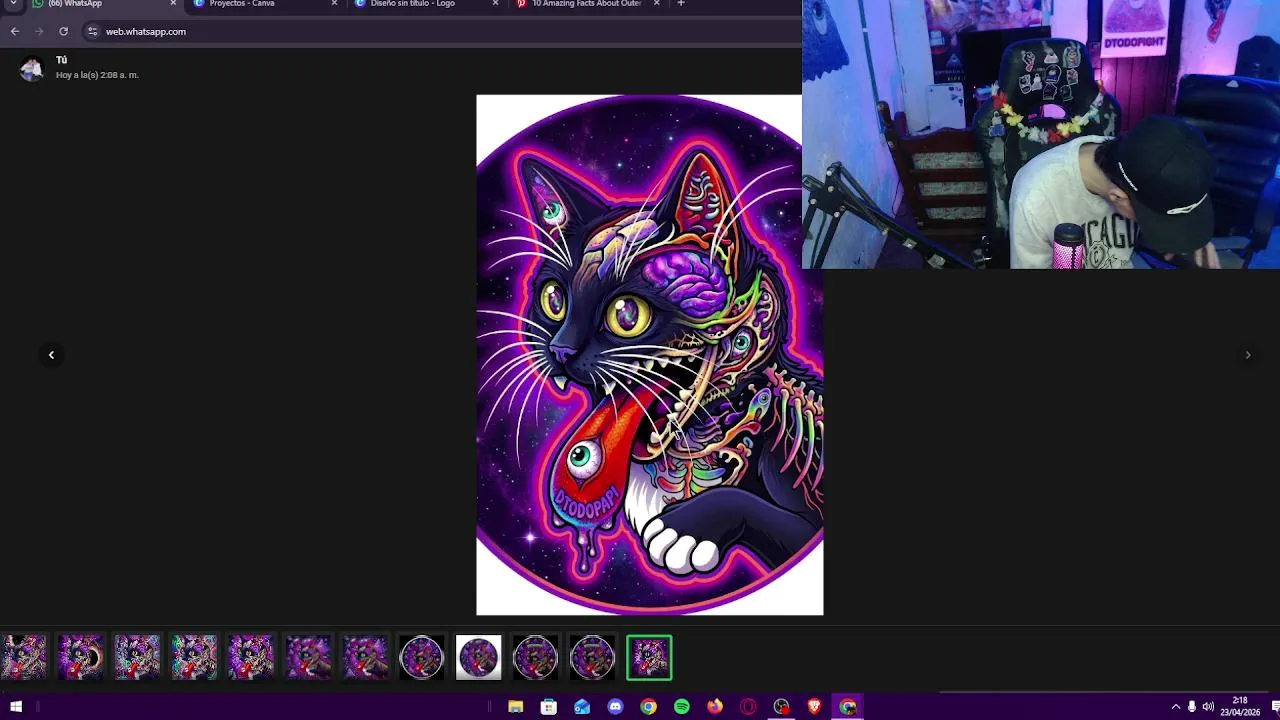Select the fourth thumbnail in the strip

pyautogui.click(x=194, y=658)
